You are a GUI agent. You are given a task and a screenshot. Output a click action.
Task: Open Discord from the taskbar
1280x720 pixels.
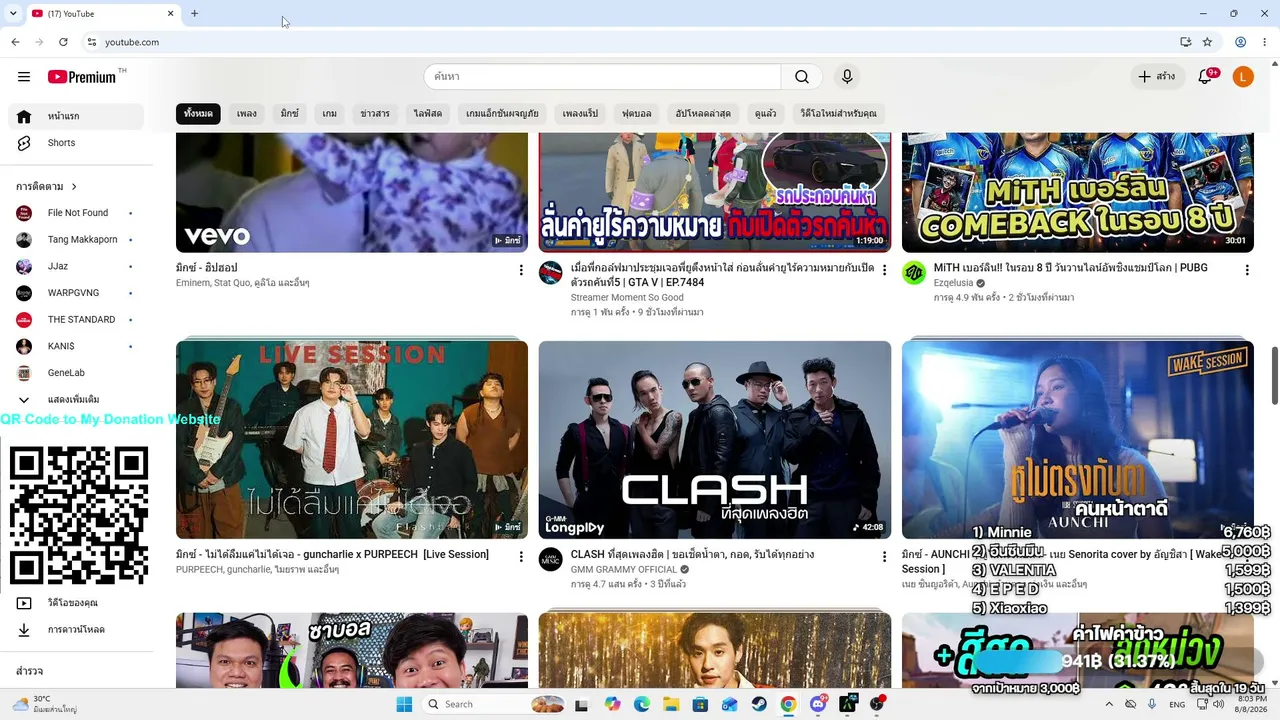coord(818,704)
